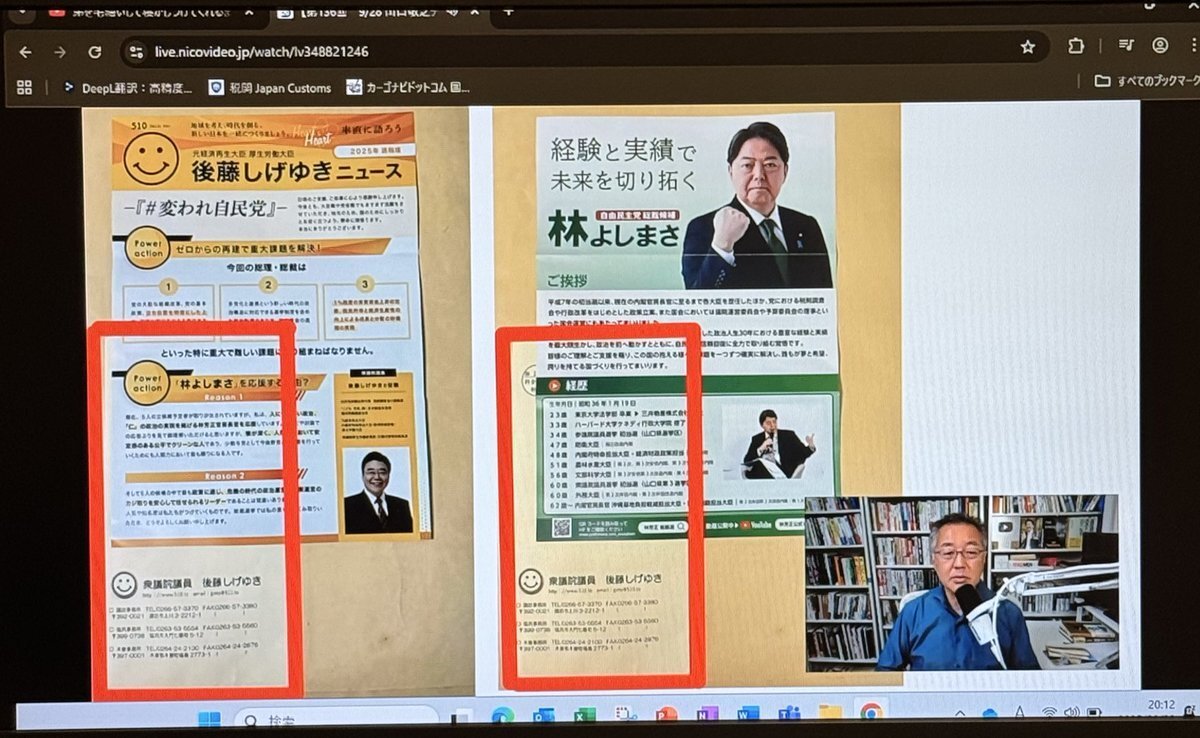Open the OneDrive cloud tray icon
1200x738 pixels.
989,714
